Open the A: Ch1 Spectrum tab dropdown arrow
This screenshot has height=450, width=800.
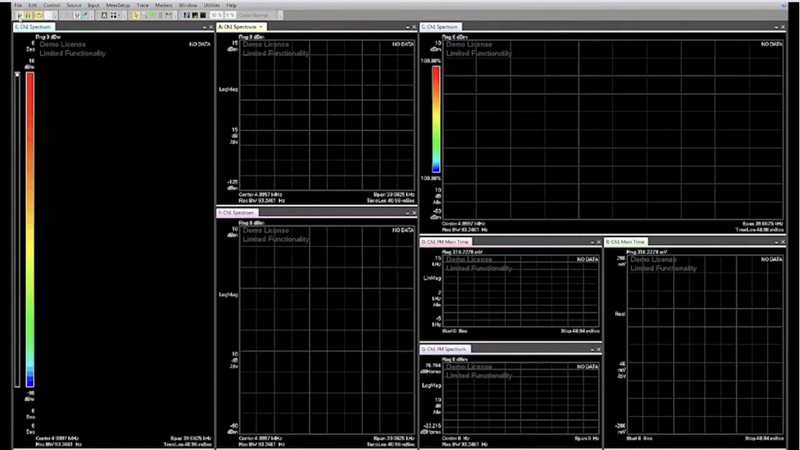(261, 27)
